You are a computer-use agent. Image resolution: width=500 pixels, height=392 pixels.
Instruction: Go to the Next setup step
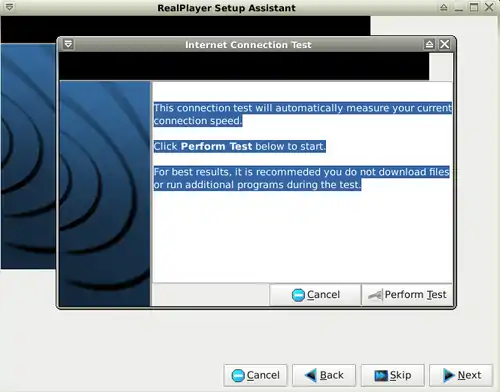tap(461, 375)
